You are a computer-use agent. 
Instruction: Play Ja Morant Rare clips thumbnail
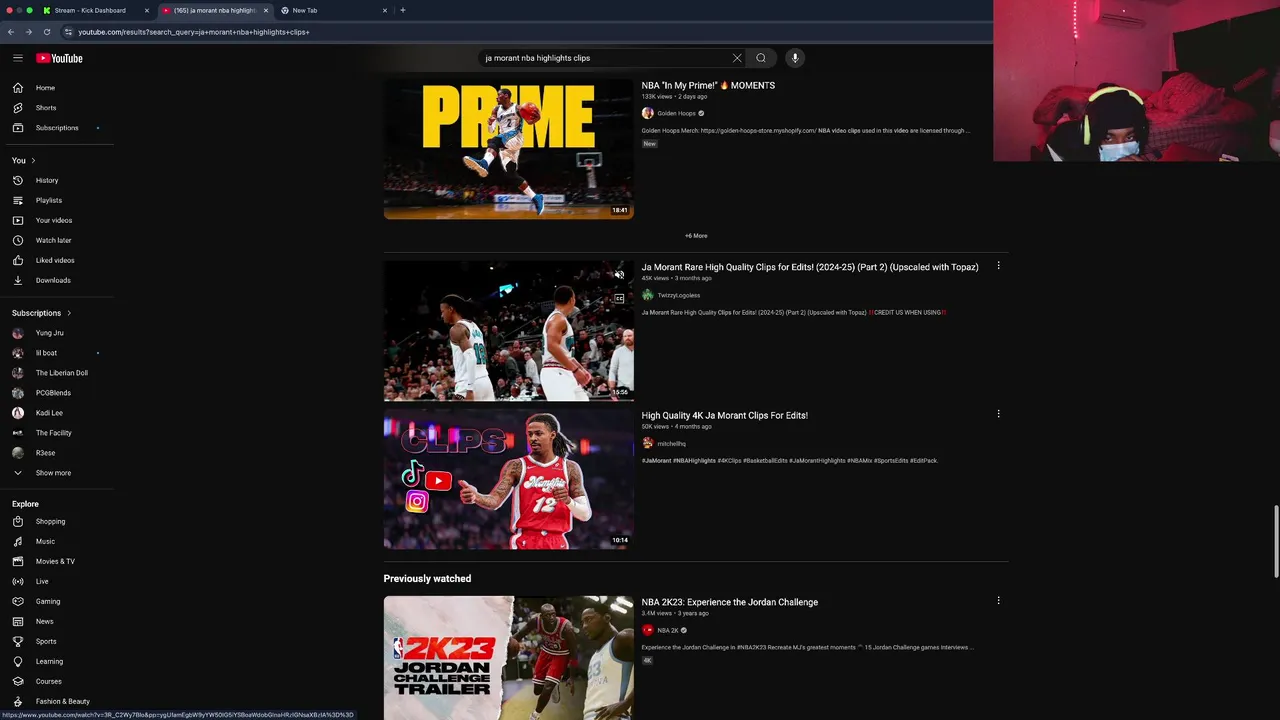[x=508, y=331]
